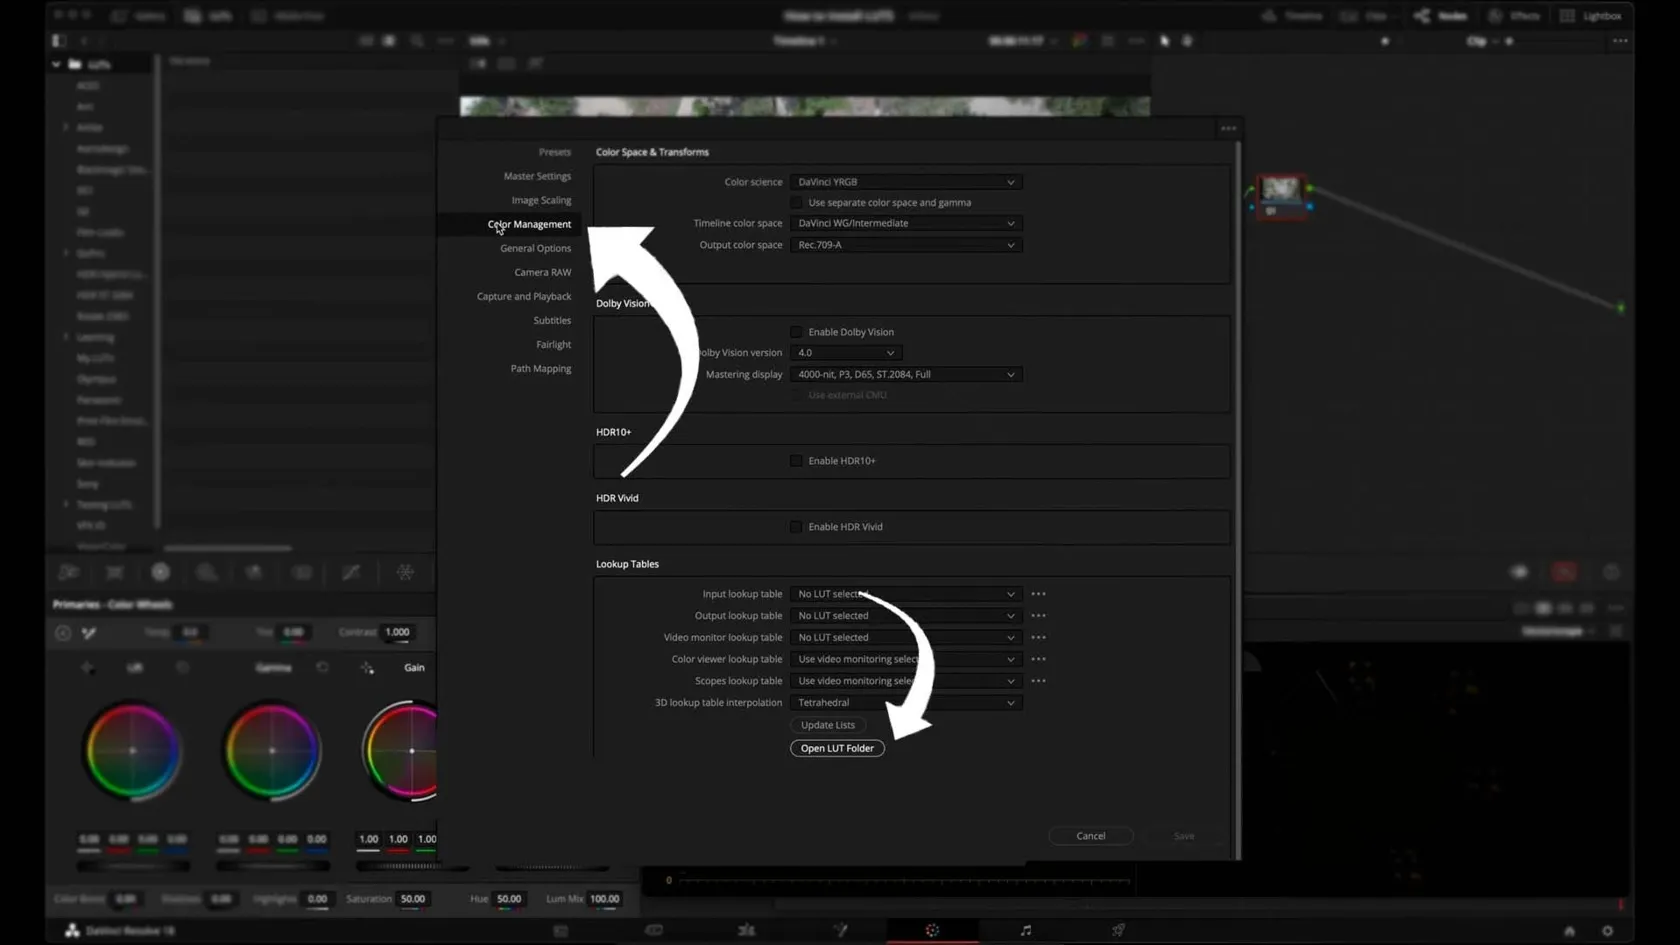This screenshot has height=945, width=1680.
Task: Click the Open LUT Folder button
Action: (837, 748)
